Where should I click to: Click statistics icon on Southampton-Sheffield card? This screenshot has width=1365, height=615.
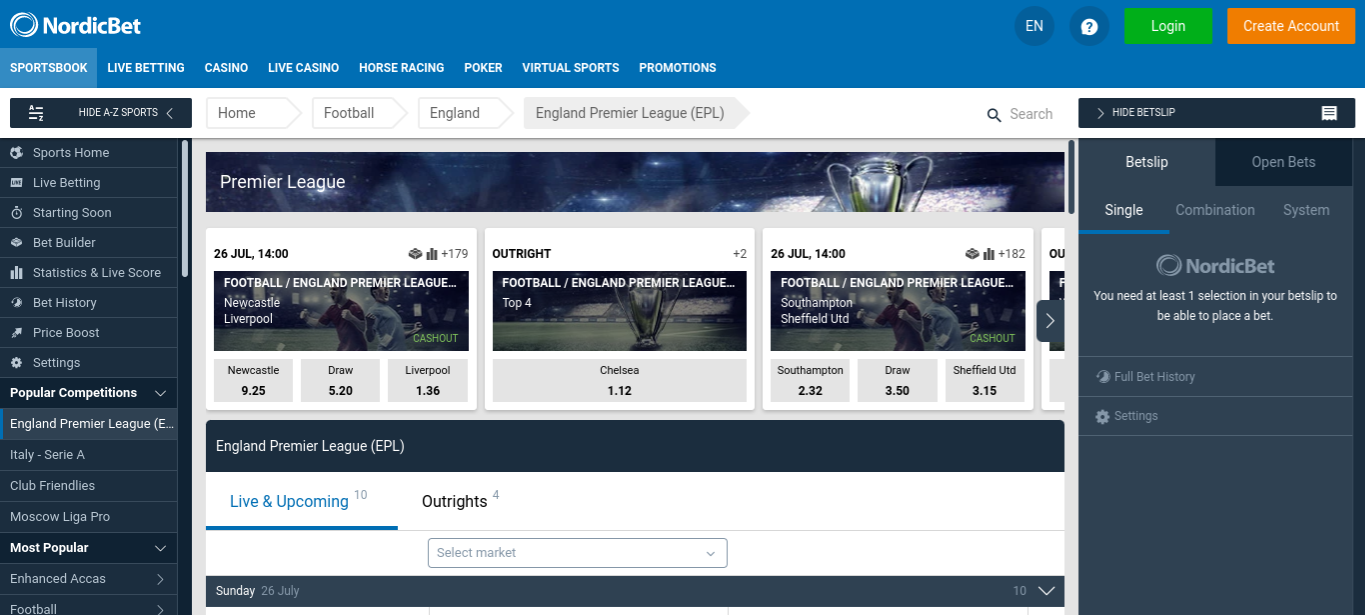[x=989, y=254]
